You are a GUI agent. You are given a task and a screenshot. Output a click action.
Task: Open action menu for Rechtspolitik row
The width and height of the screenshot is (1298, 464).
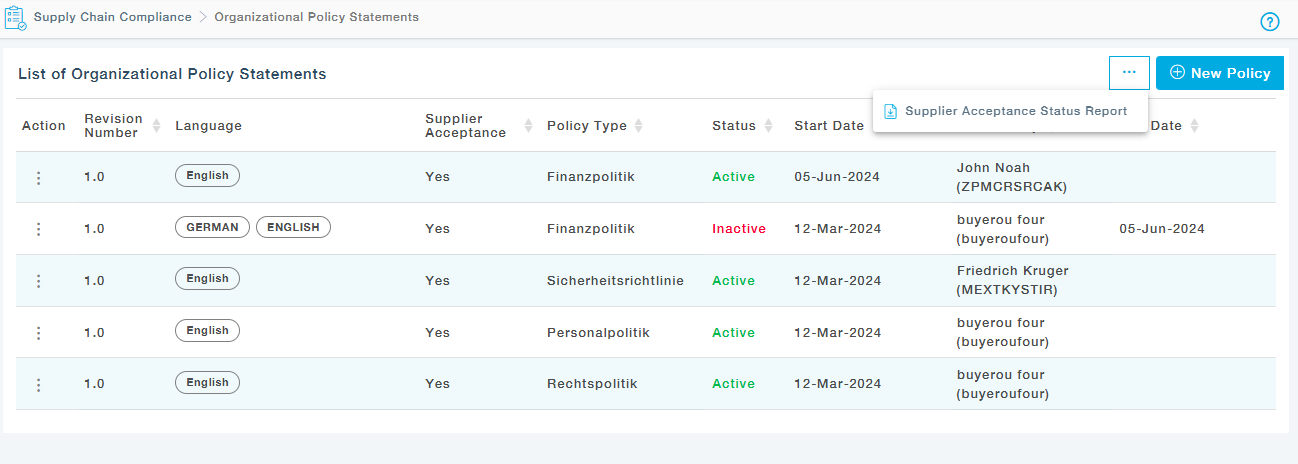click(x=39, y=385)
